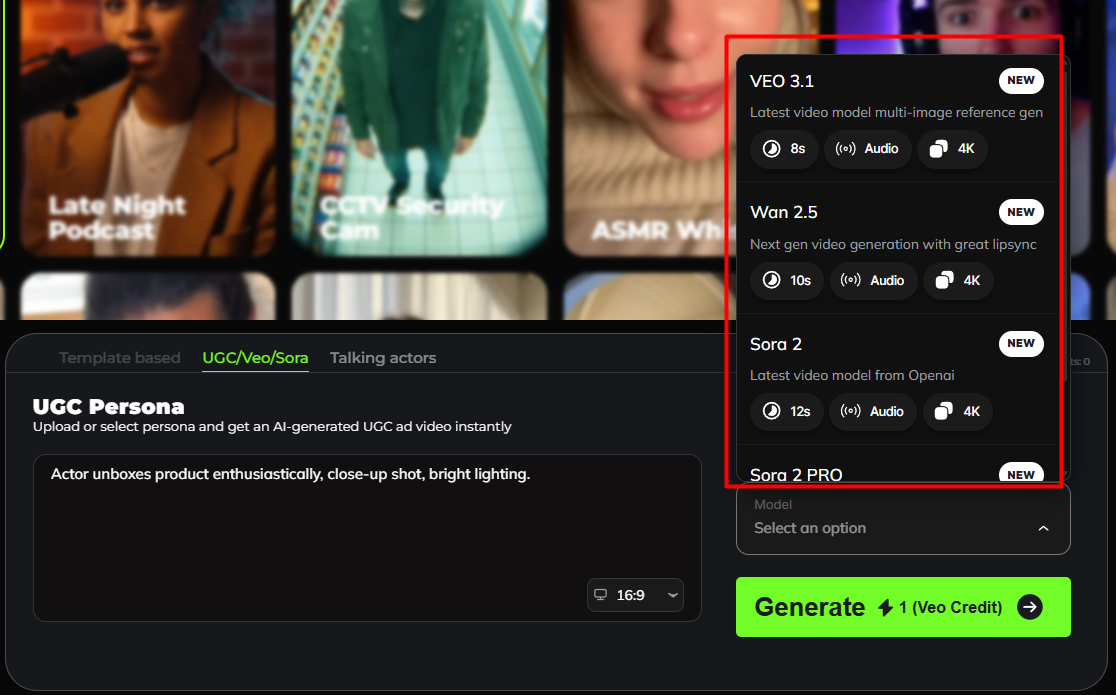
Task: Click the 'Latest video model from Openai' description
Action: pos(852,375)
